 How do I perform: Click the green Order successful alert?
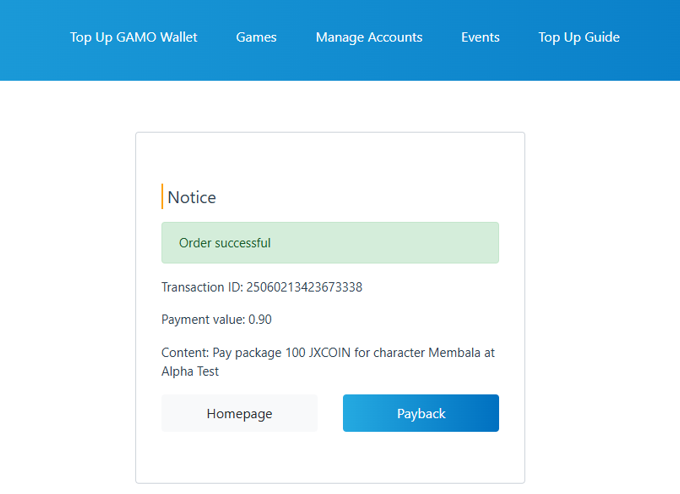click(x=400, y=243)
